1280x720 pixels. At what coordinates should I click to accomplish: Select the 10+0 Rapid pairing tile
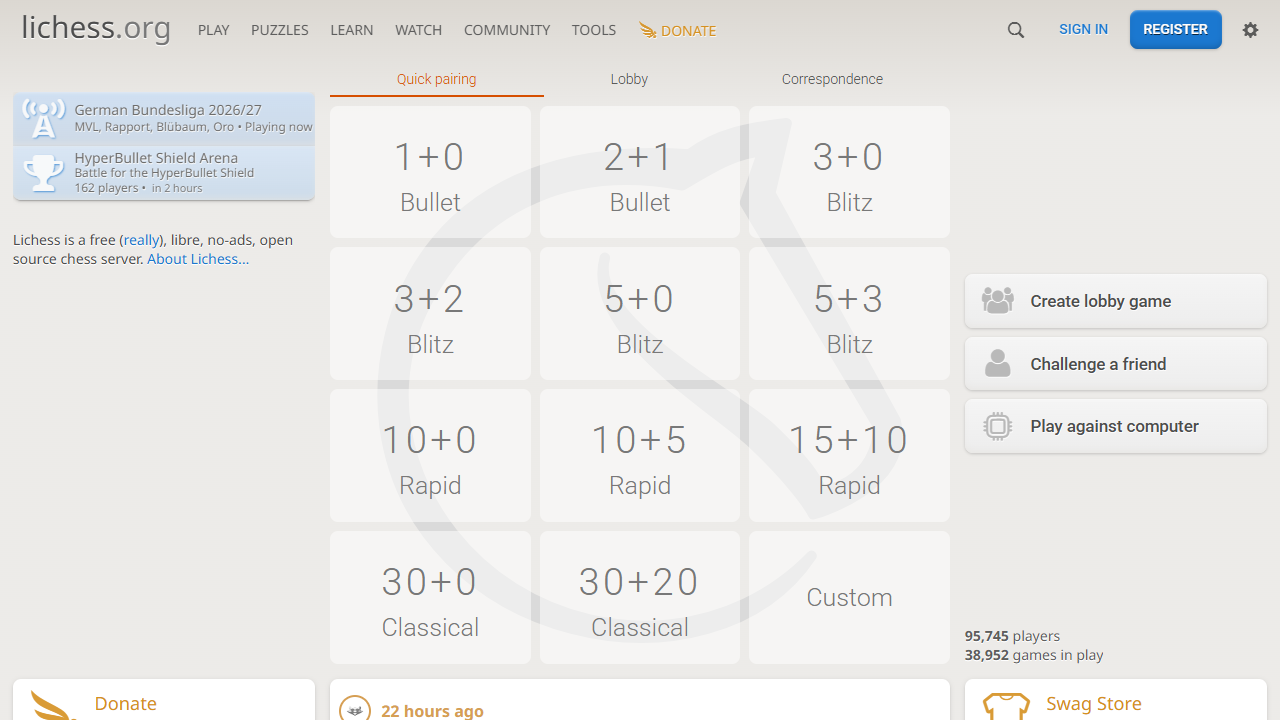coord(430,456)
